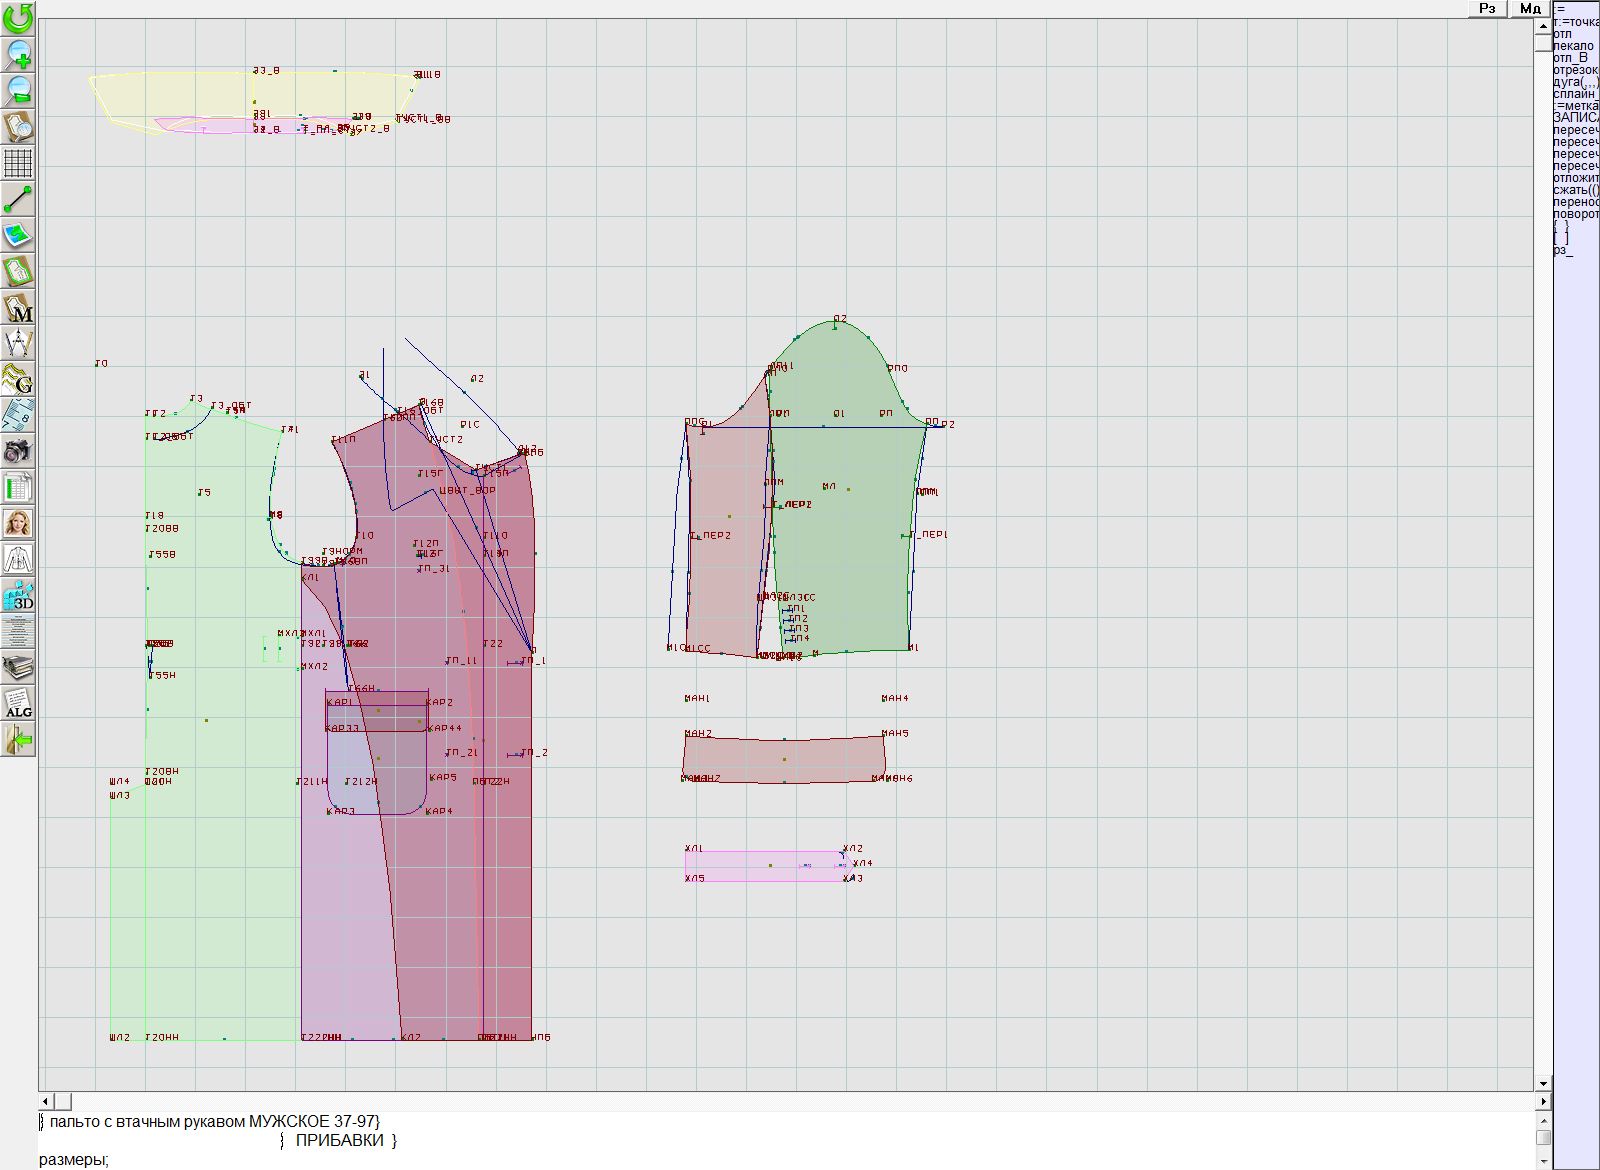This screenshot has height=1170, width=1600.
Task: Open the woman portrait icon
Action: 18,523
